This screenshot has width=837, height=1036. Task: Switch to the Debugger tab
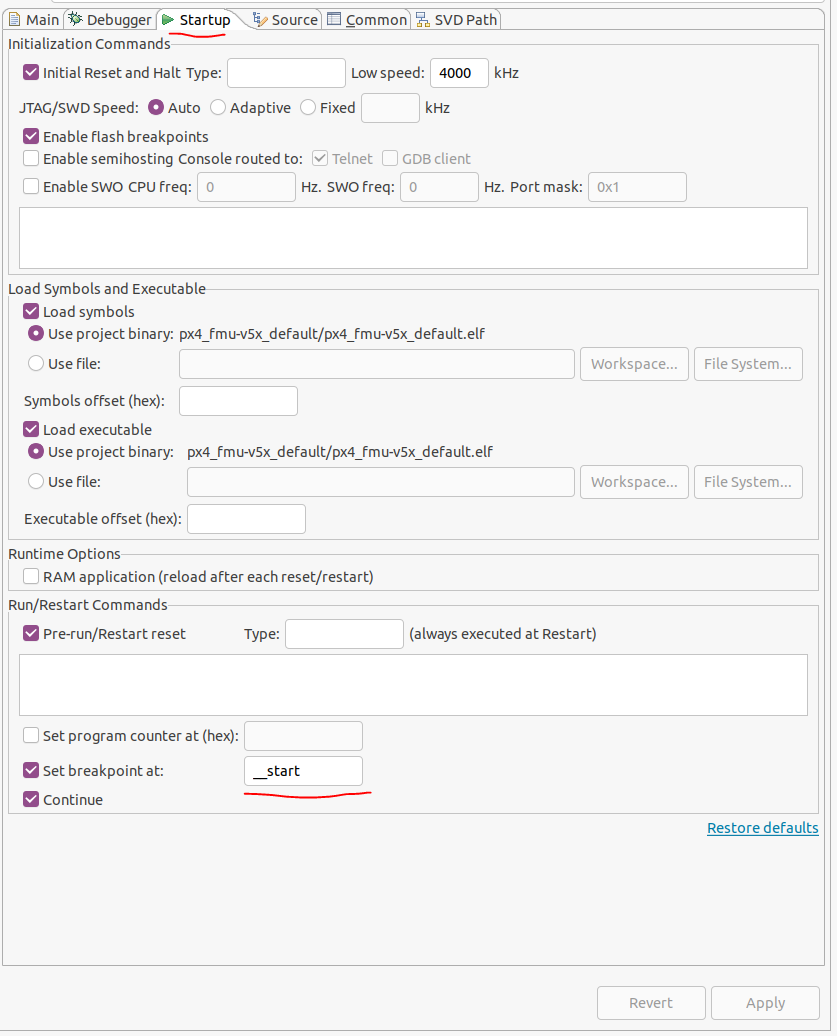click(x=110, y=20)
